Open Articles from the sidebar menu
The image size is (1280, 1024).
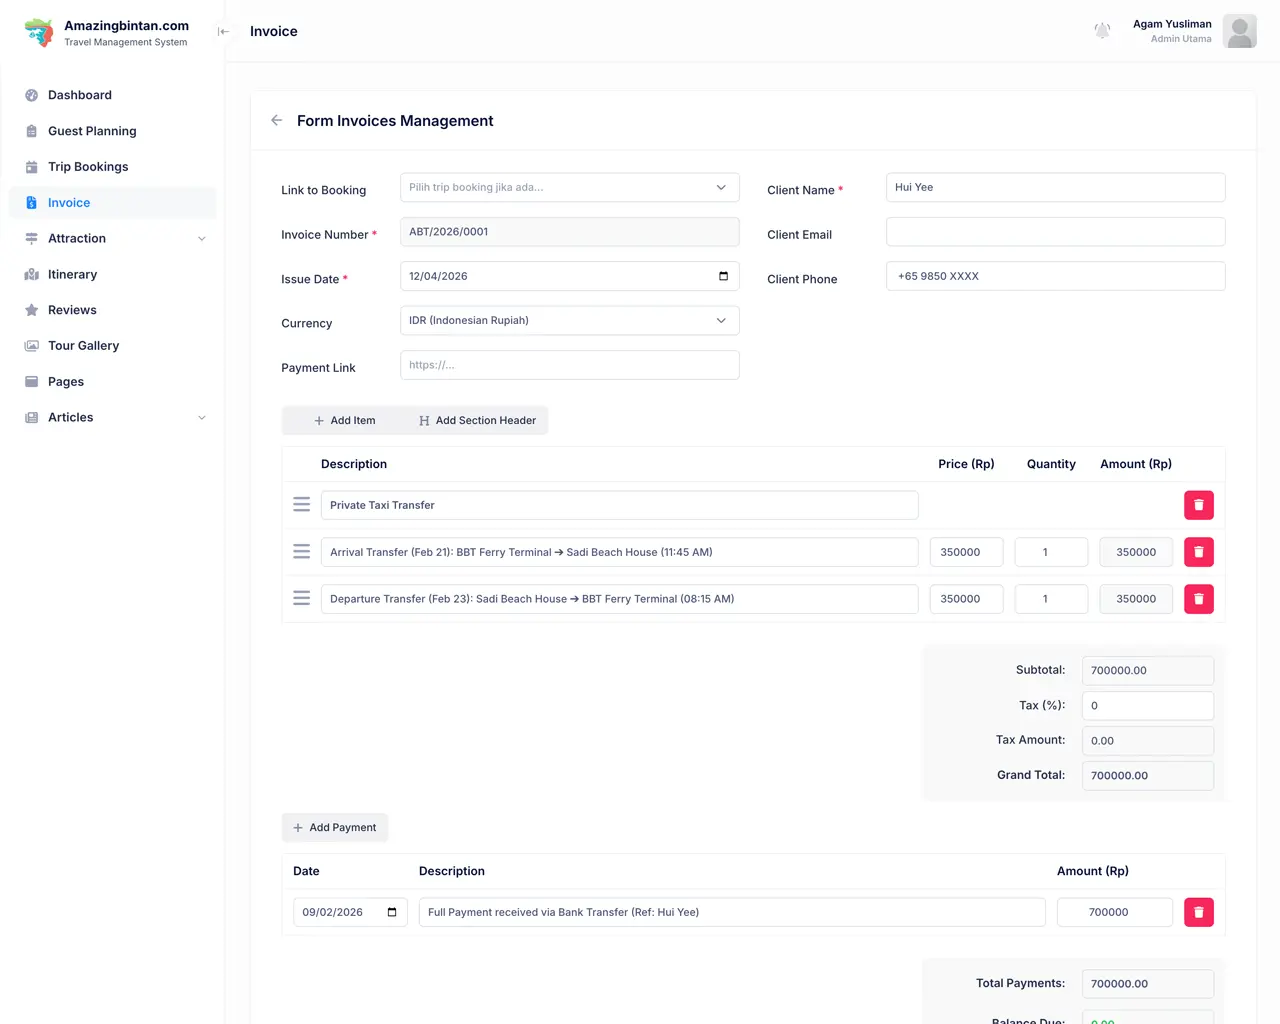pyautogui.click(x=70, y=417)
